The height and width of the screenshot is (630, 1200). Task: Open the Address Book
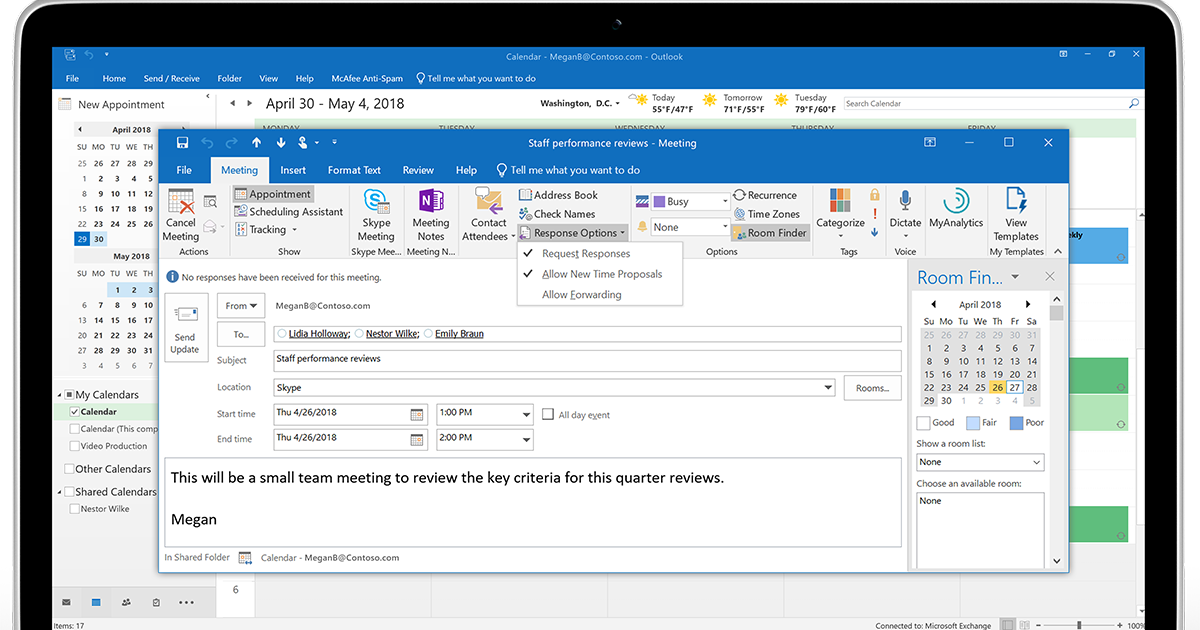558,195
